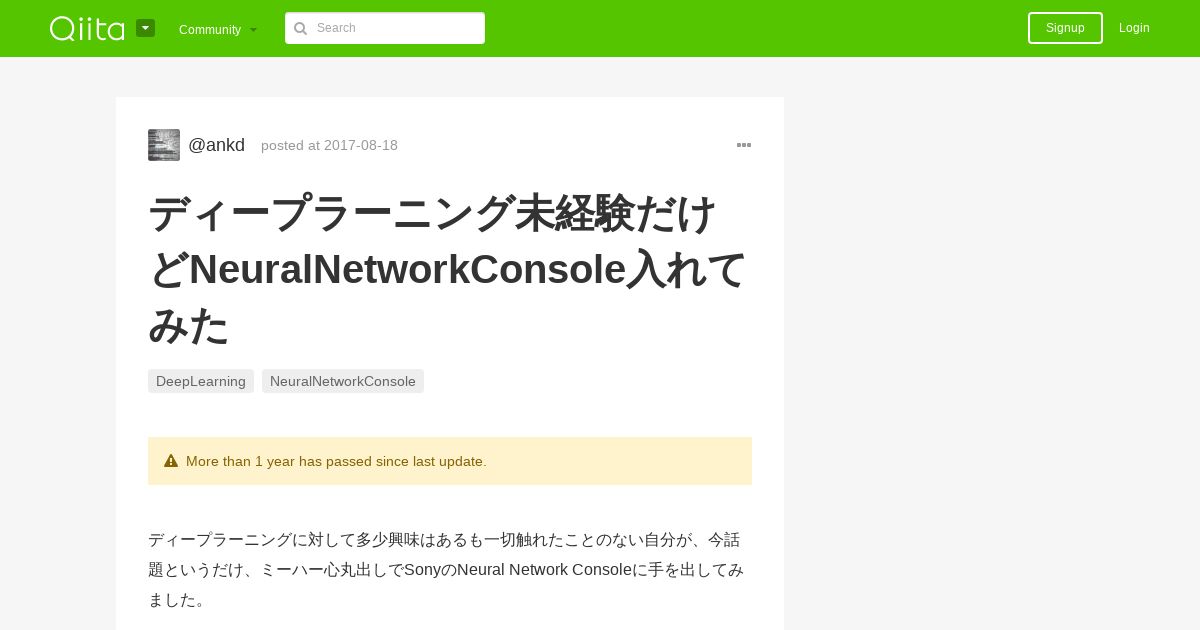Screen dimensions: 1200x630
Task: Open the Login link
Action: coord(1134,28)
